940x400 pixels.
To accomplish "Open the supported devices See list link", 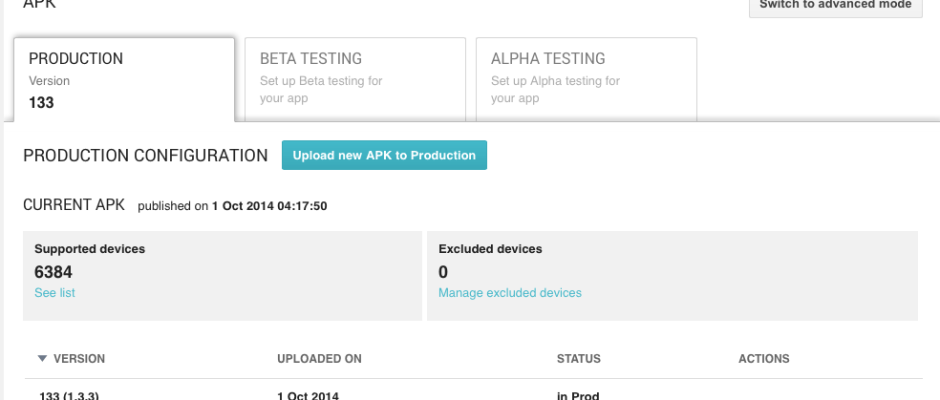I will pyautogui.click(x=54, y=293).
